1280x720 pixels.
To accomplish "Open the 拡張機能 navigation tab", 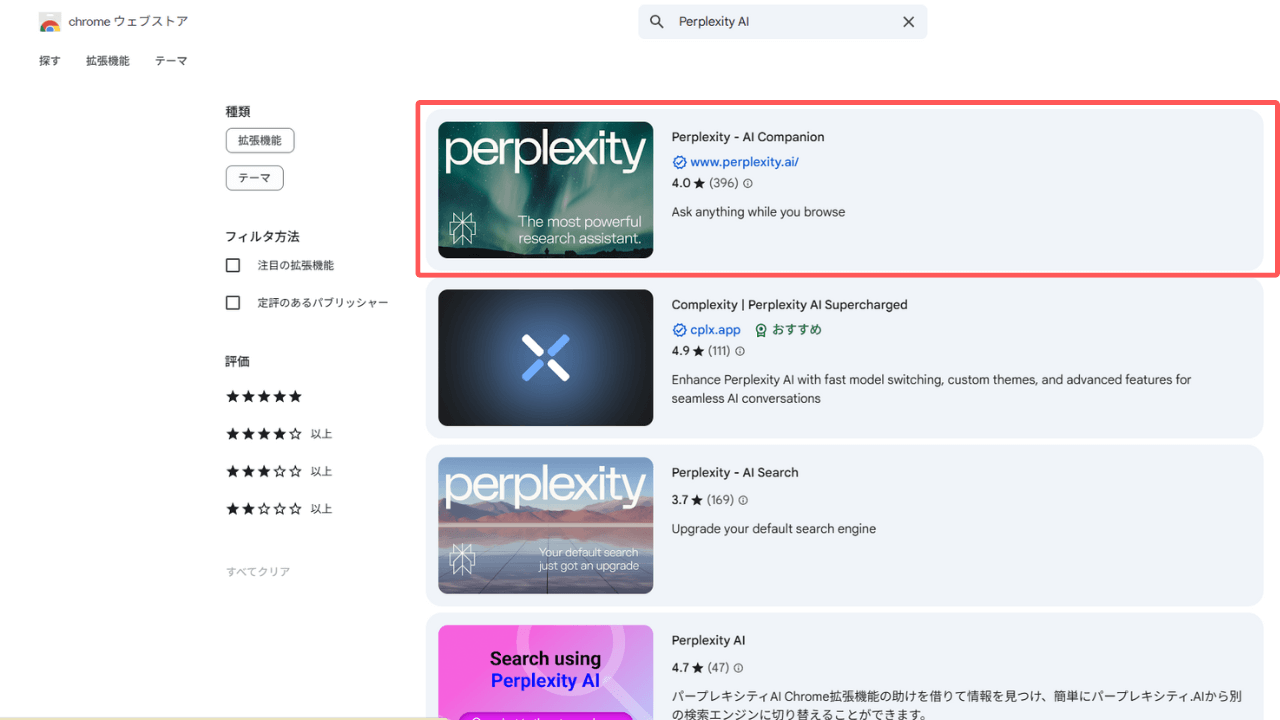I will pyautogui.click(x=107, y=61).
